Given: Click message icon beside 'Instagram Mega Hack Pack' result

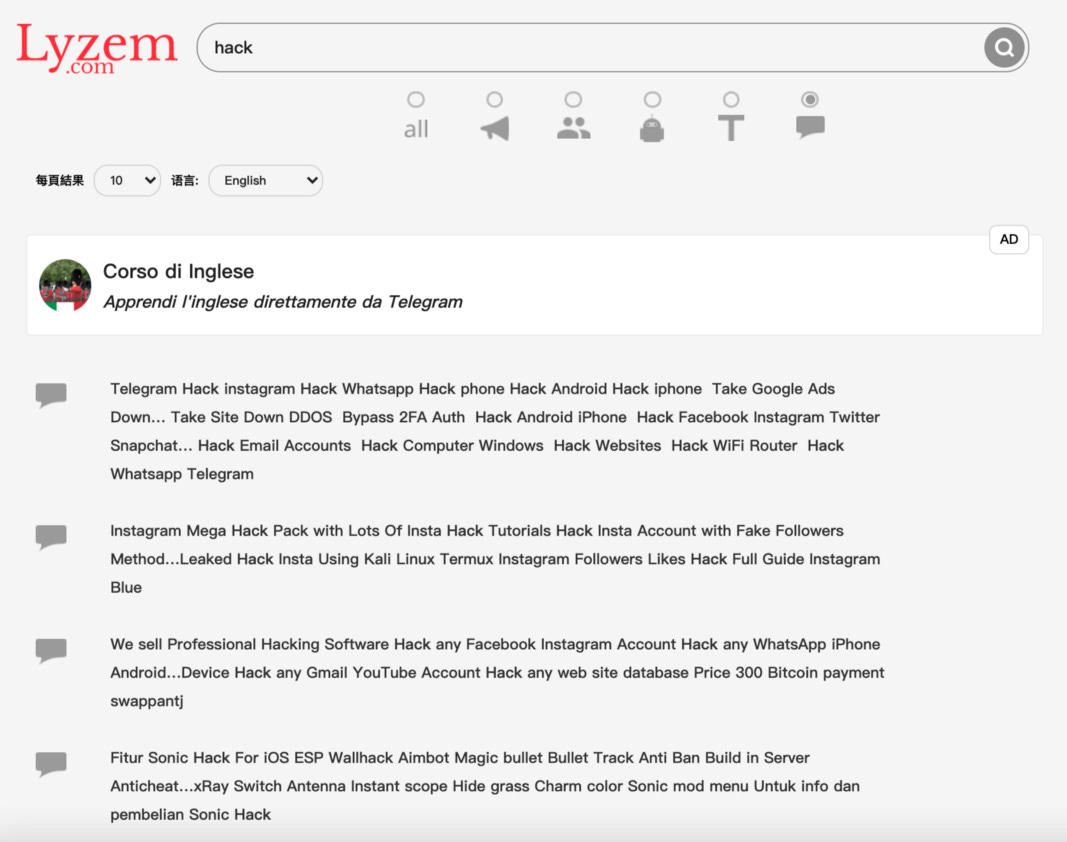Looking at the screenshot, I should point(51,537).
